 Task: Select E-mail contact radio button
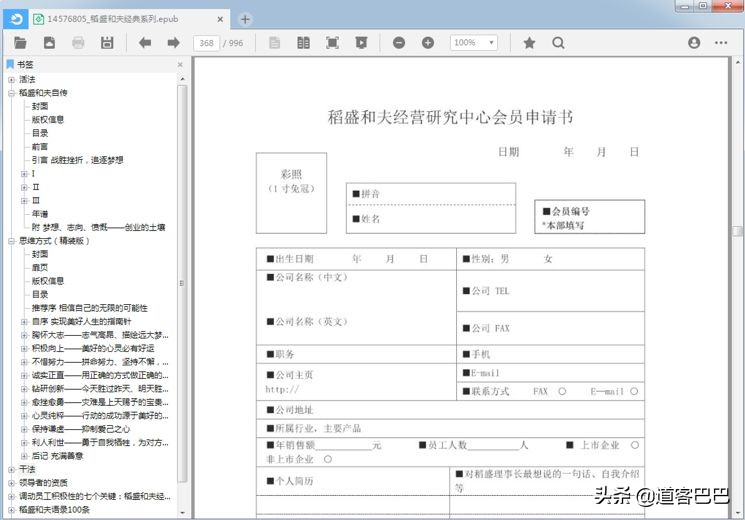pos(634,391)
